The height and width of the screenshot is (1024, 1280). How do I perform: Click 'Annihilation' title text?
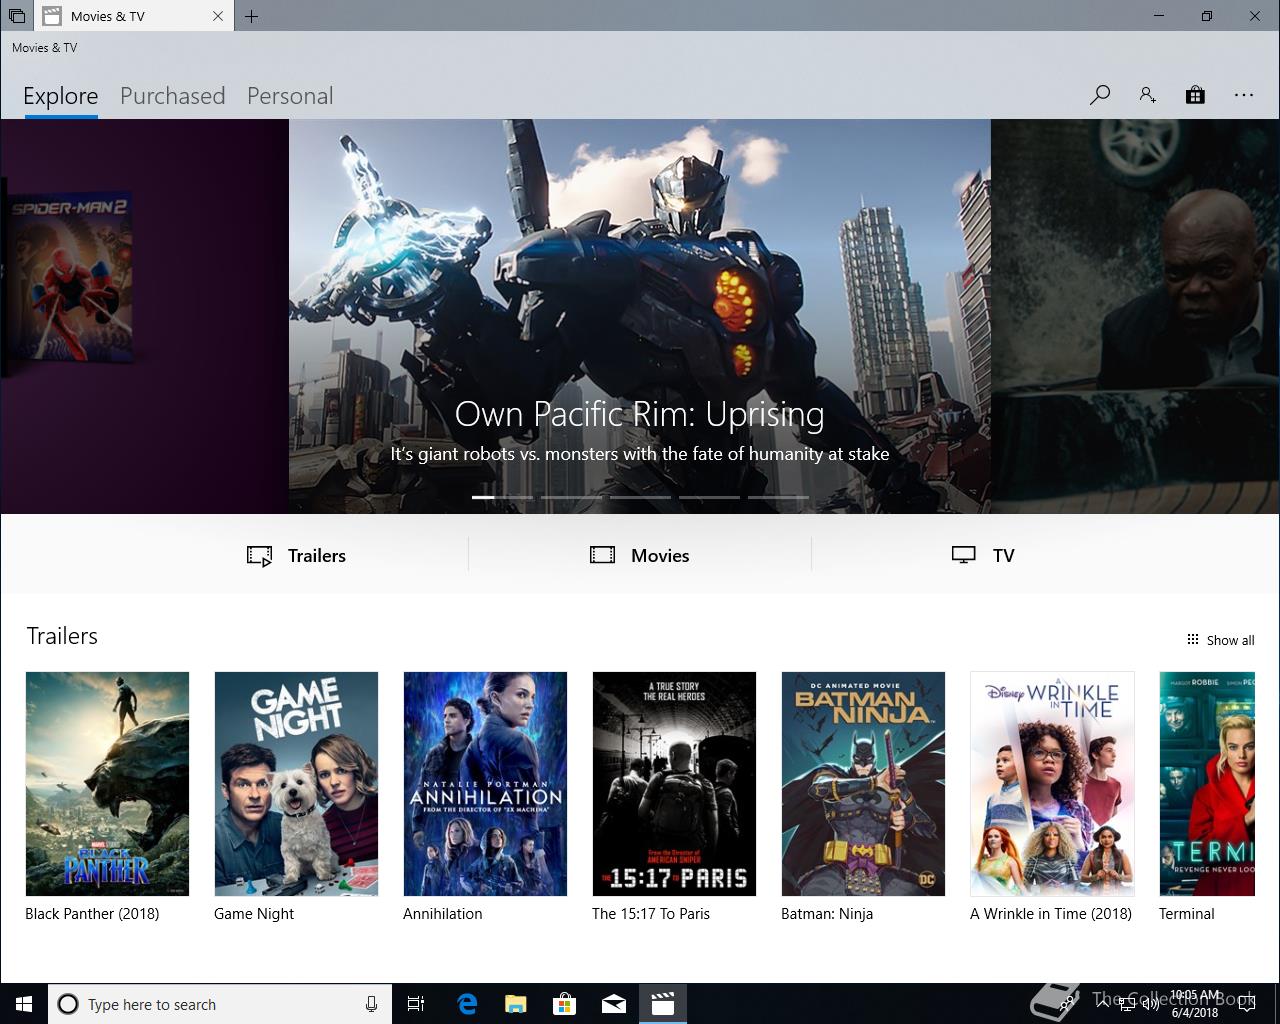[x=443, y=914]
